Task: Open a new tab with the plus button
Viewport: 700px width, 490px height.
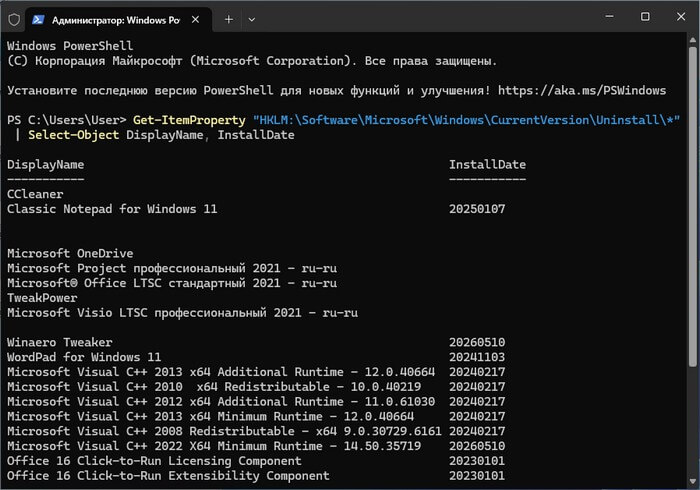Action: coord(229,20)
